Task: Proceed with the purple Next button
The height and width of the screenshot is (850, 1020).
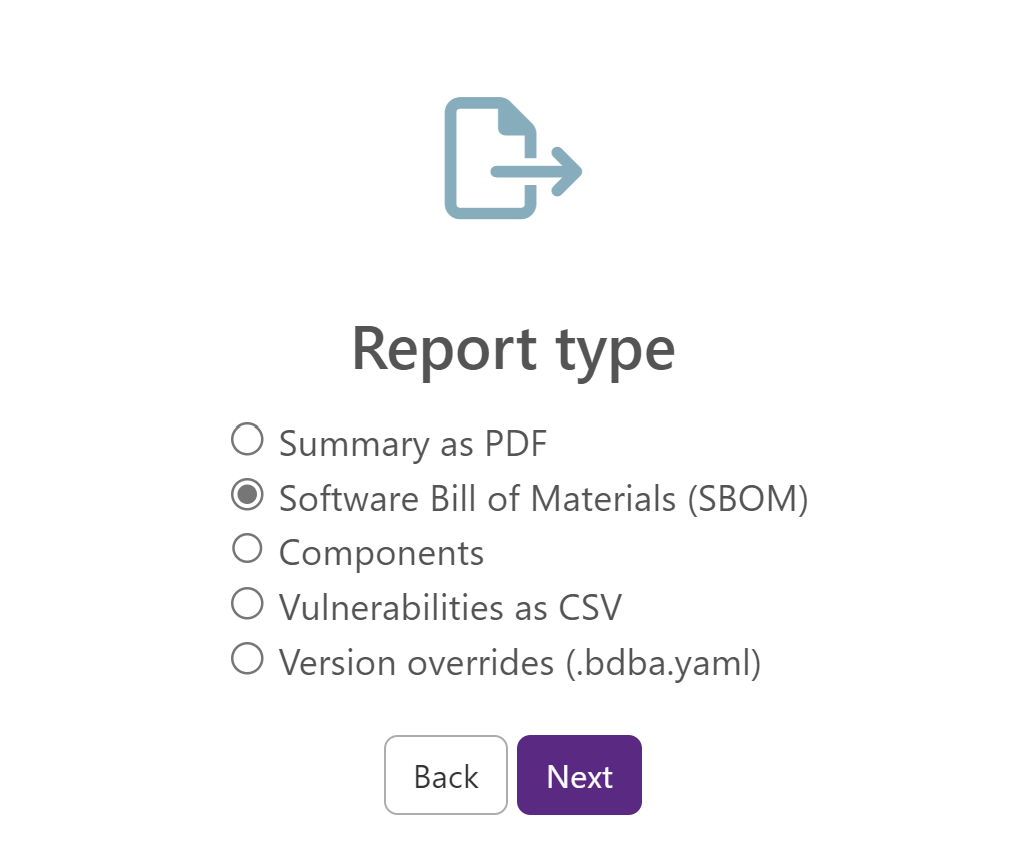Action: pos(580,775)
